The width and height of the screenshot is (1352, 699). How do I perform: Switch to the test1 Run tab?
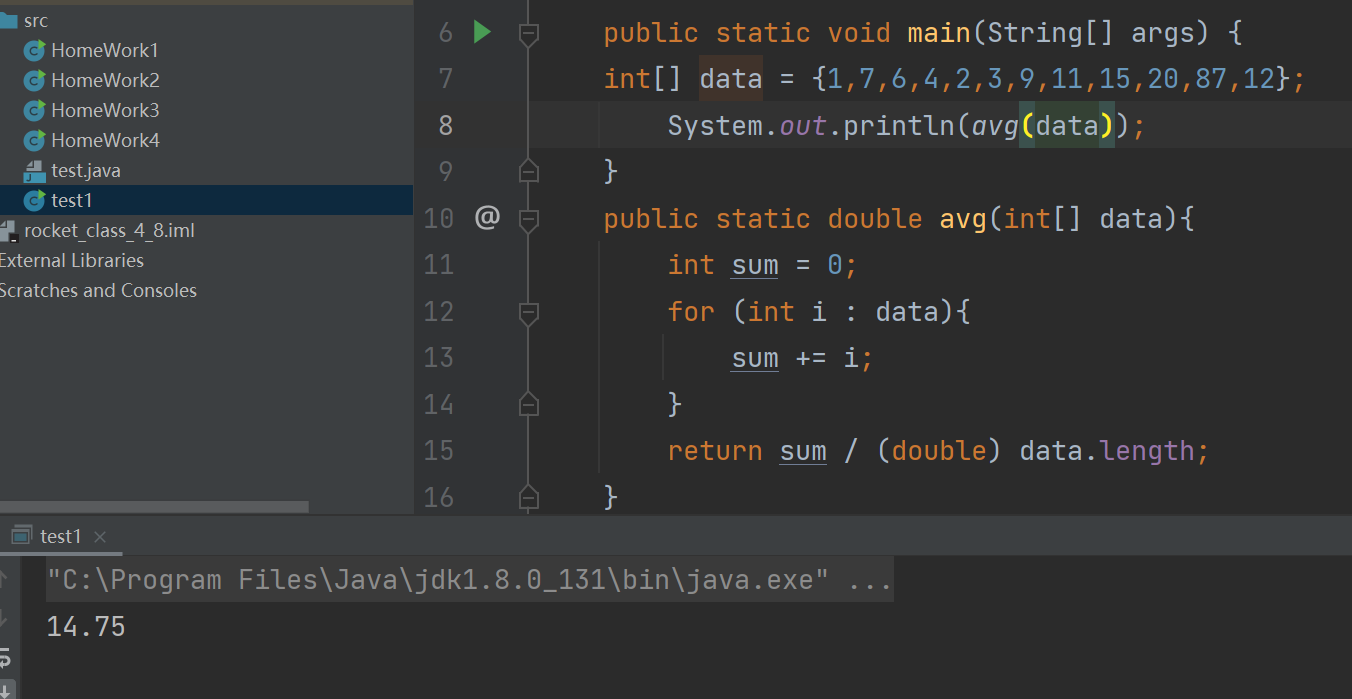click(60, 536)
